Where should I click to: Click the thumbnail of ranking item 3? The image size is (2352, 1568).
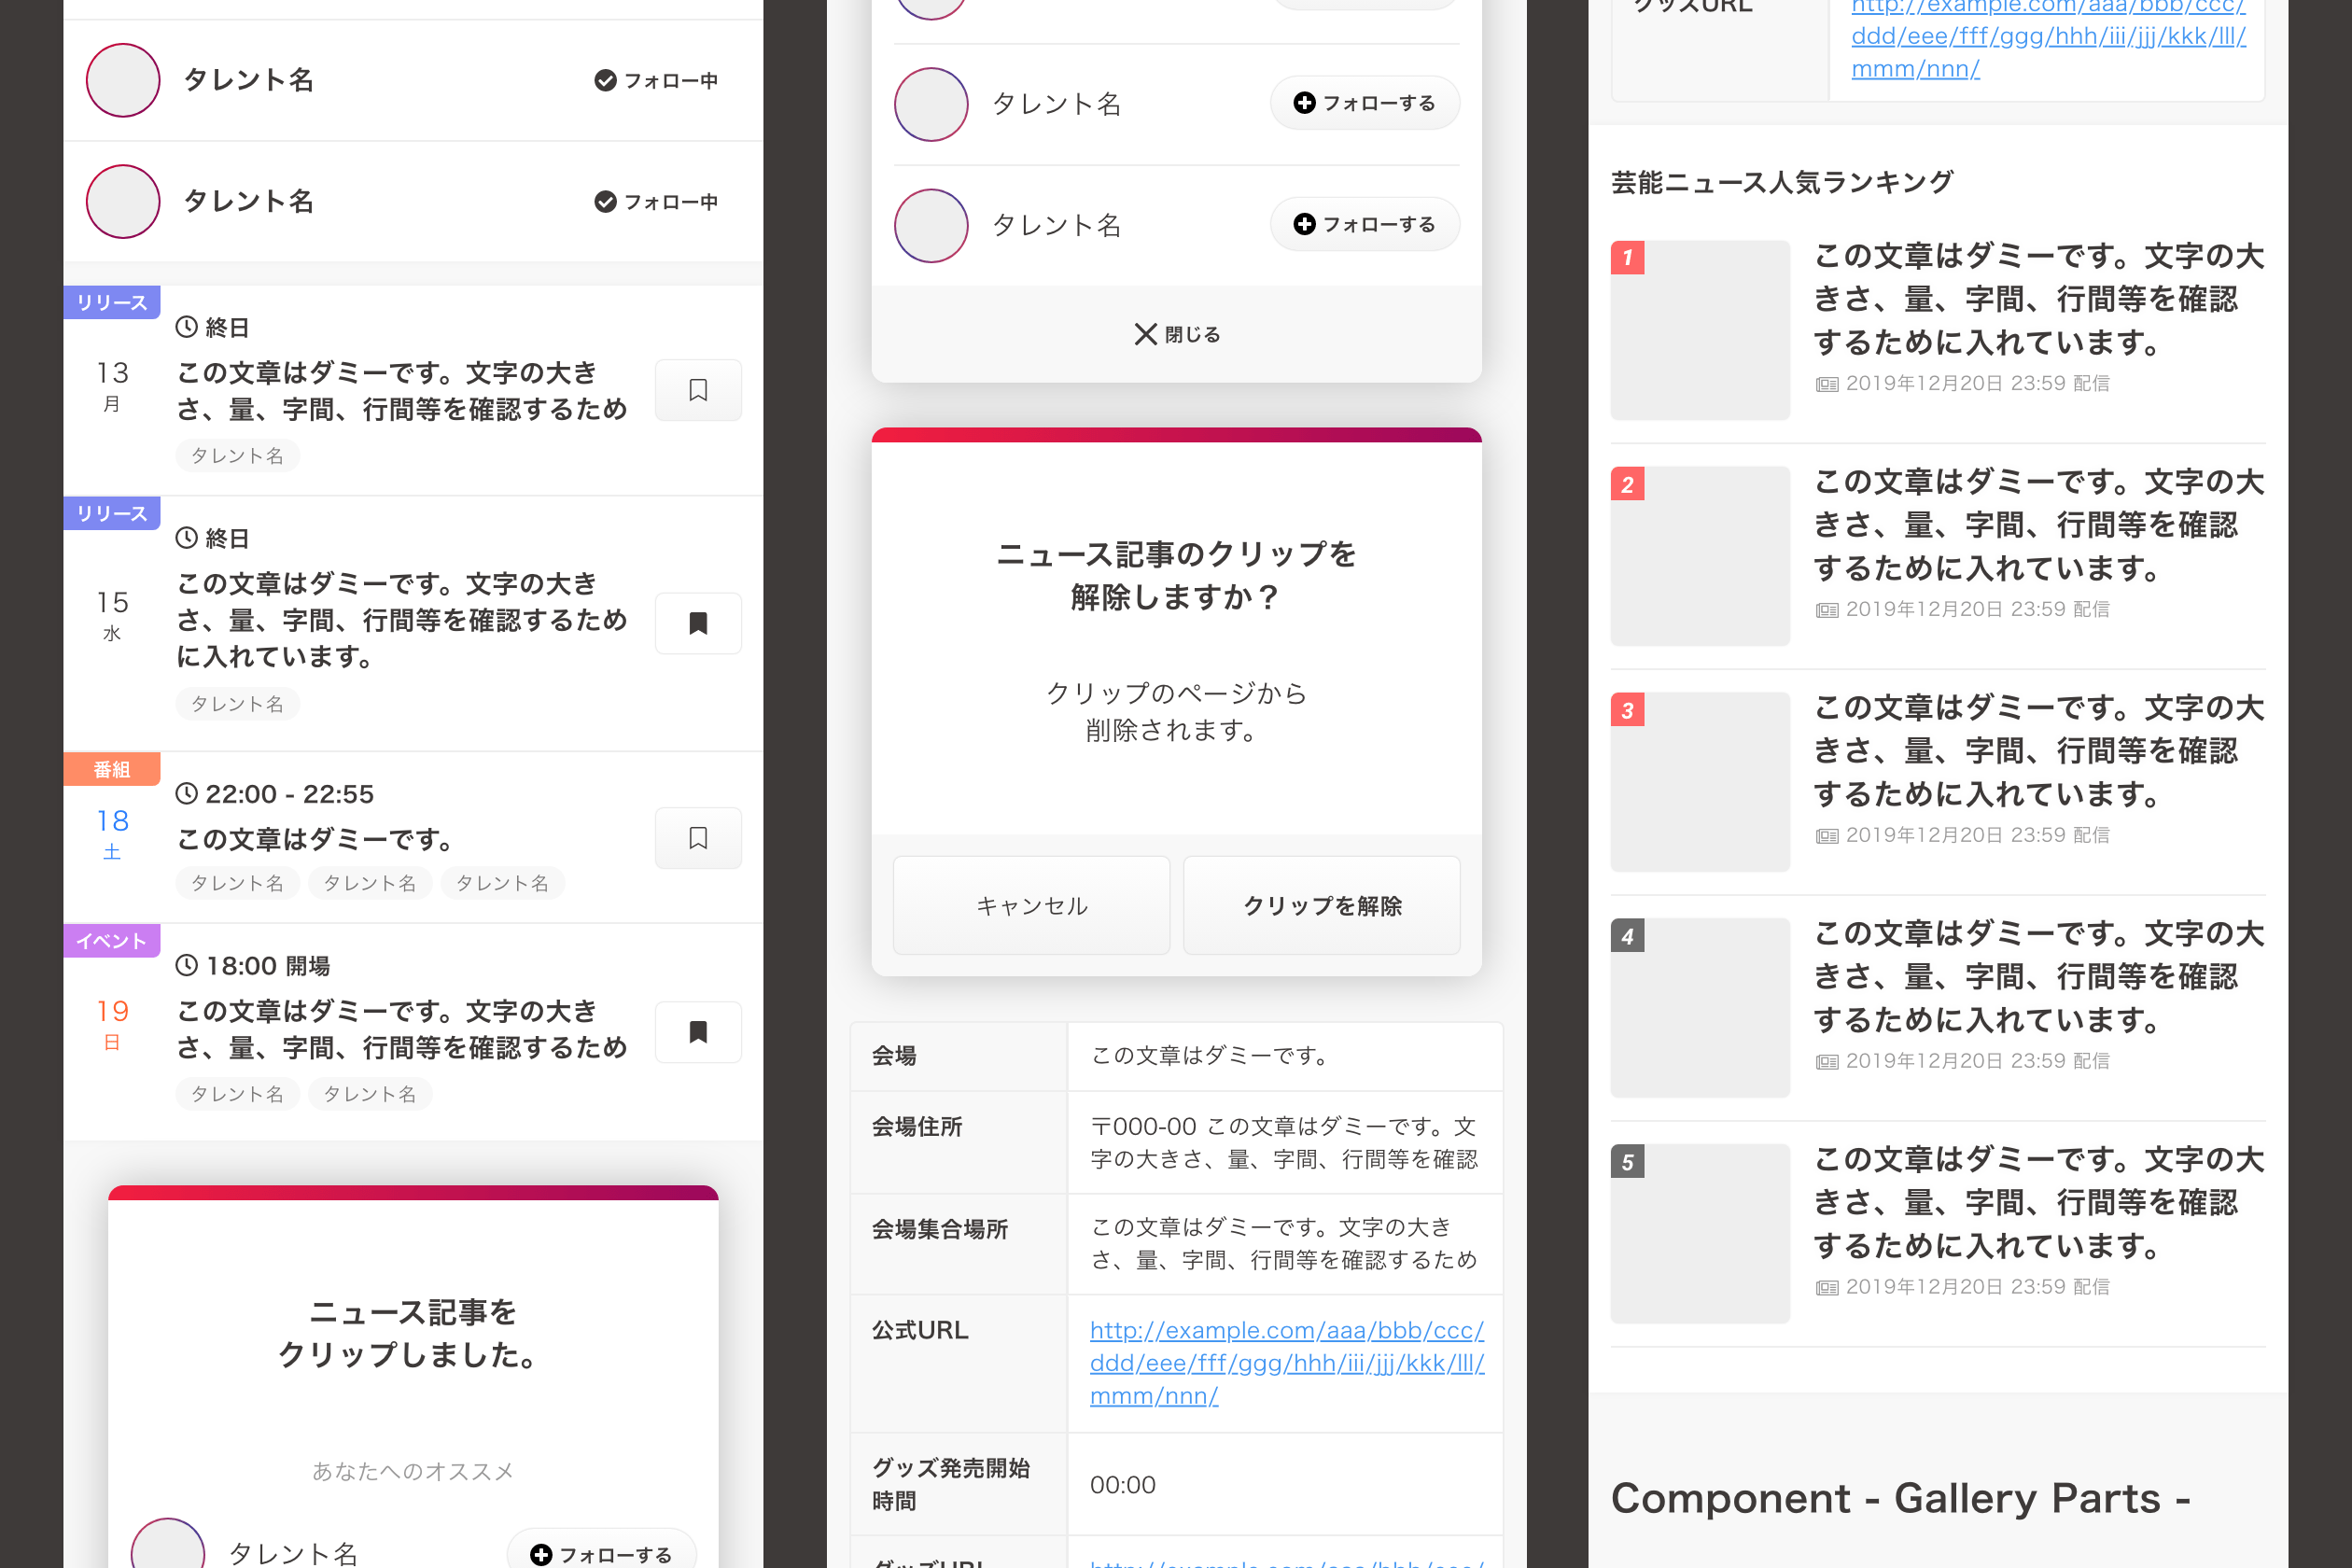tap(1700, 782)
